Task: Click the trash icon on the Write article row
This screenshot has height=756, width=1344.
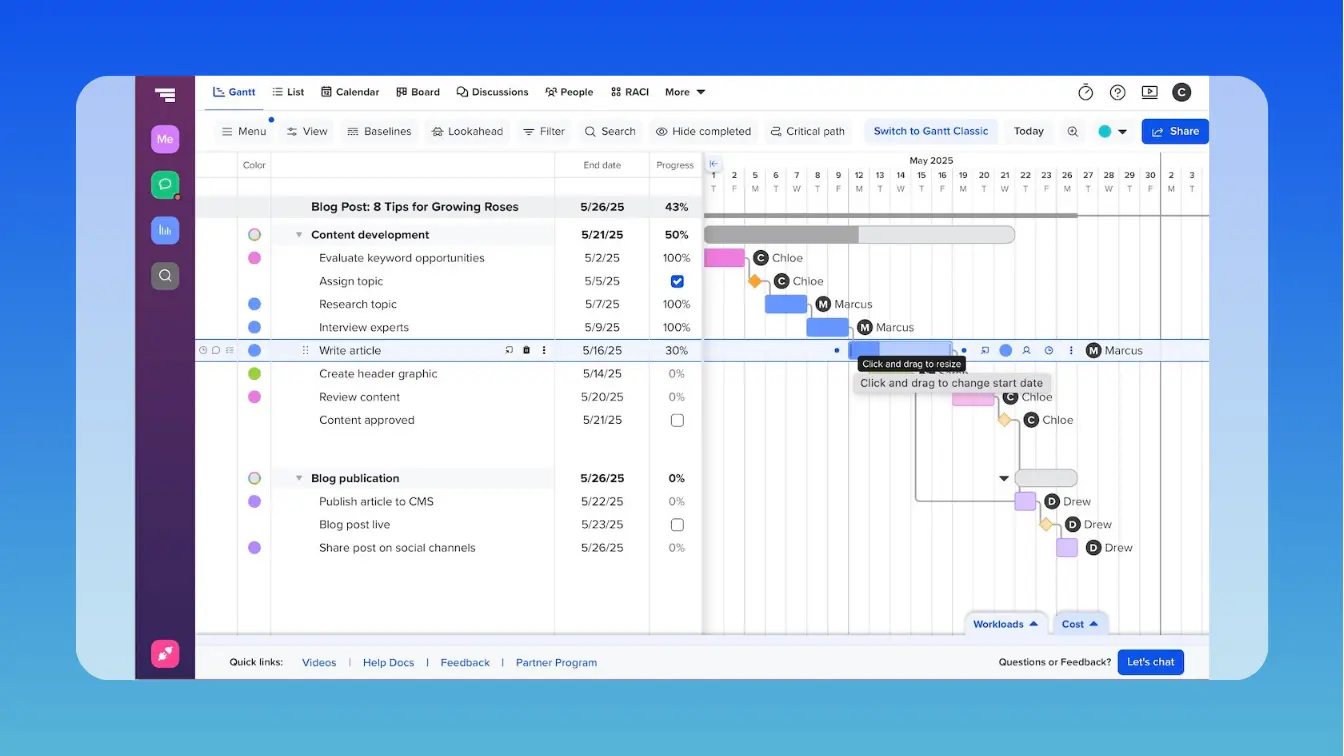Action: pos(526,350)
